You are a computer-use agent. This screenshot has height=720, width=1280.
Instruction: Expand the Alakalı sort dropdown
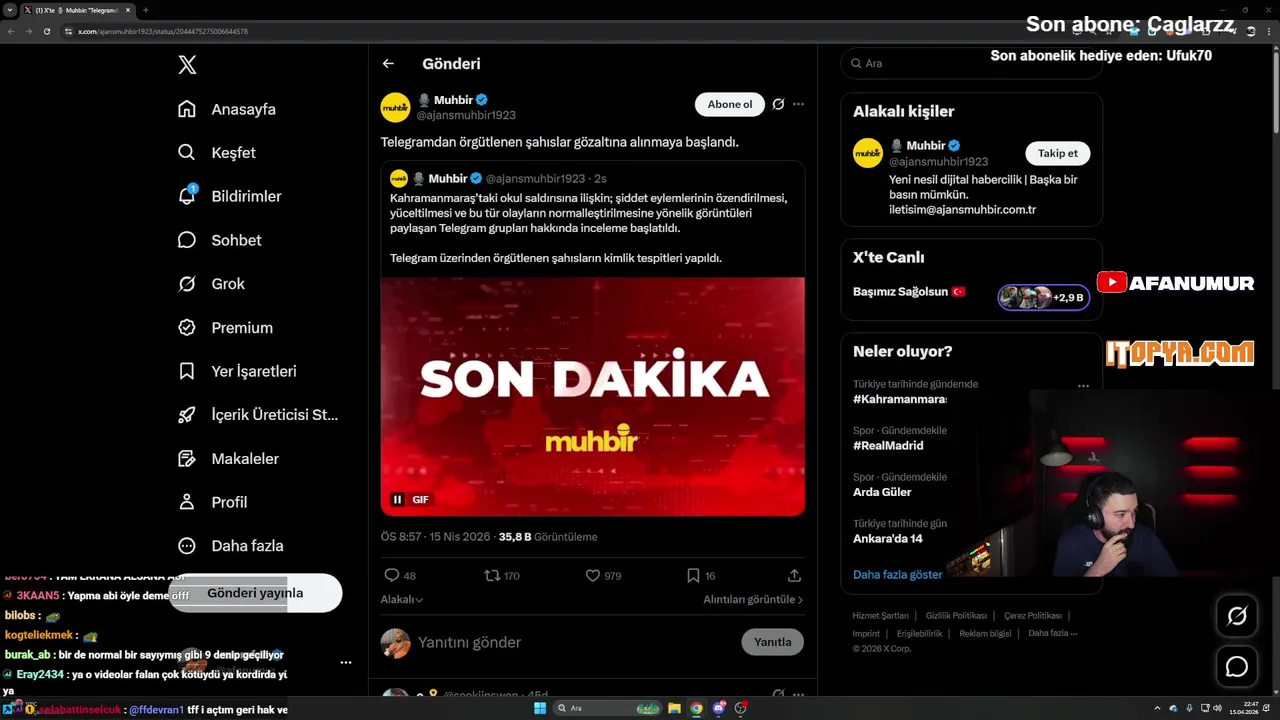click(x=402, y=599)
